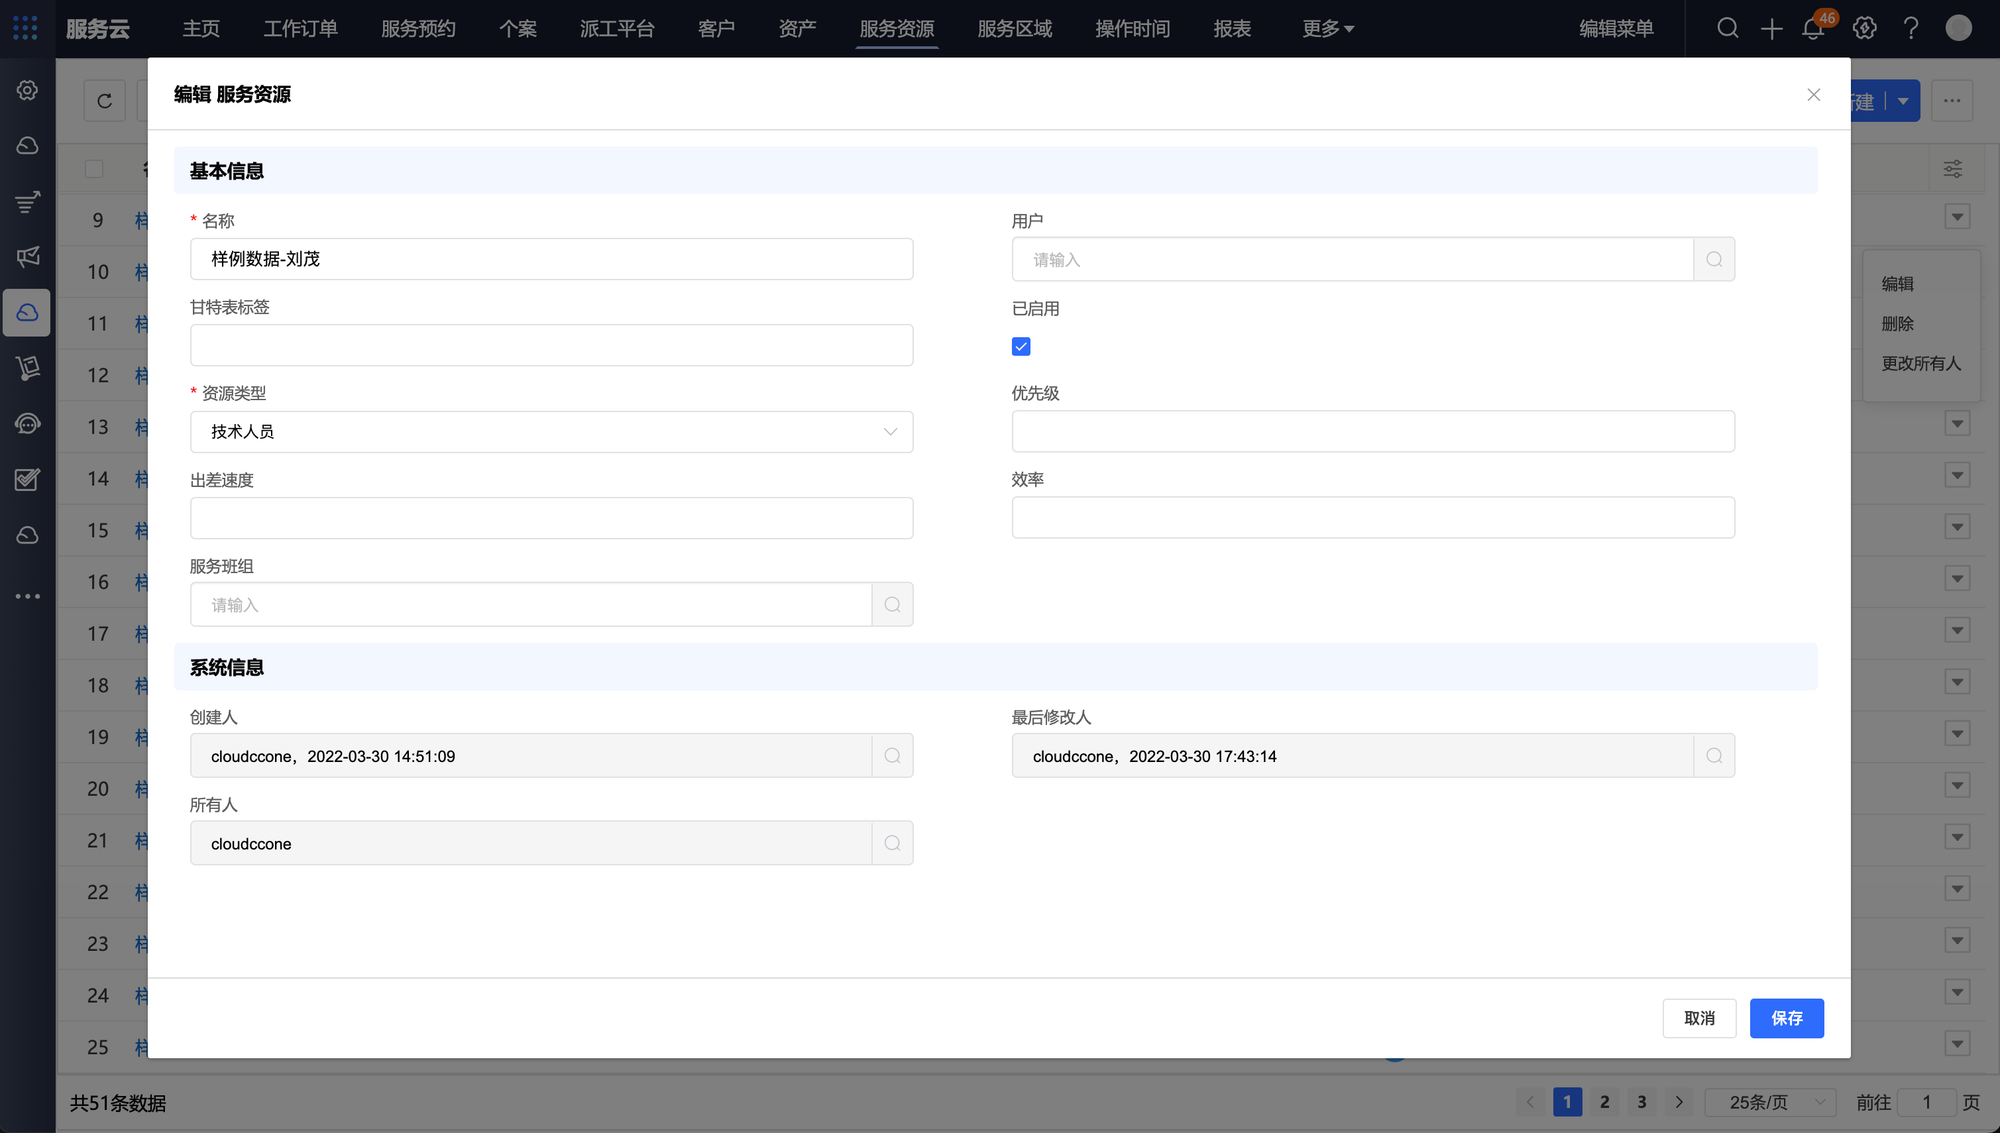Click the plus quick-create icon in the top bar

point(1771,29)
